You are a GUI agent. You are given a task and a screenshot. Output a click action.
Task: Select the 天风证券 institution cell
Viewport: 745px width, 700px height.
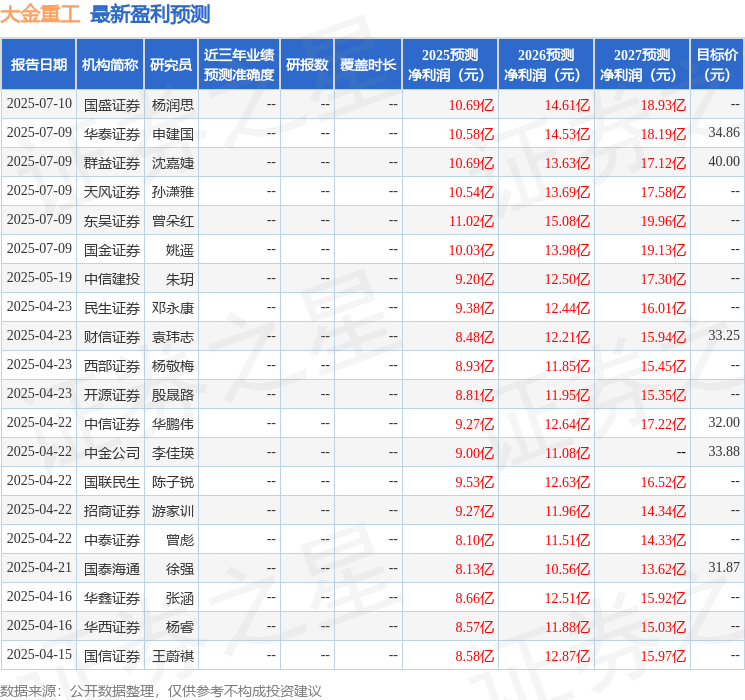pyautogui.click(x=112, y=192)
